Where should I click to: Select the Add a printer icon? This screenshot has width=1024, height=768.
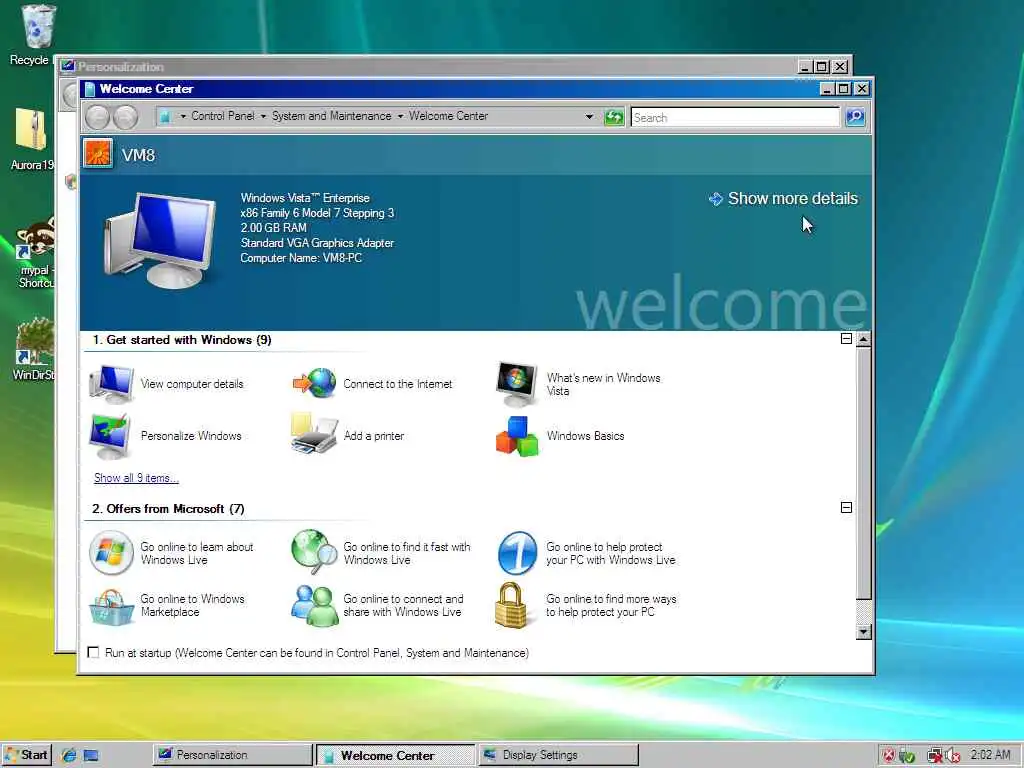pos(314,434)
